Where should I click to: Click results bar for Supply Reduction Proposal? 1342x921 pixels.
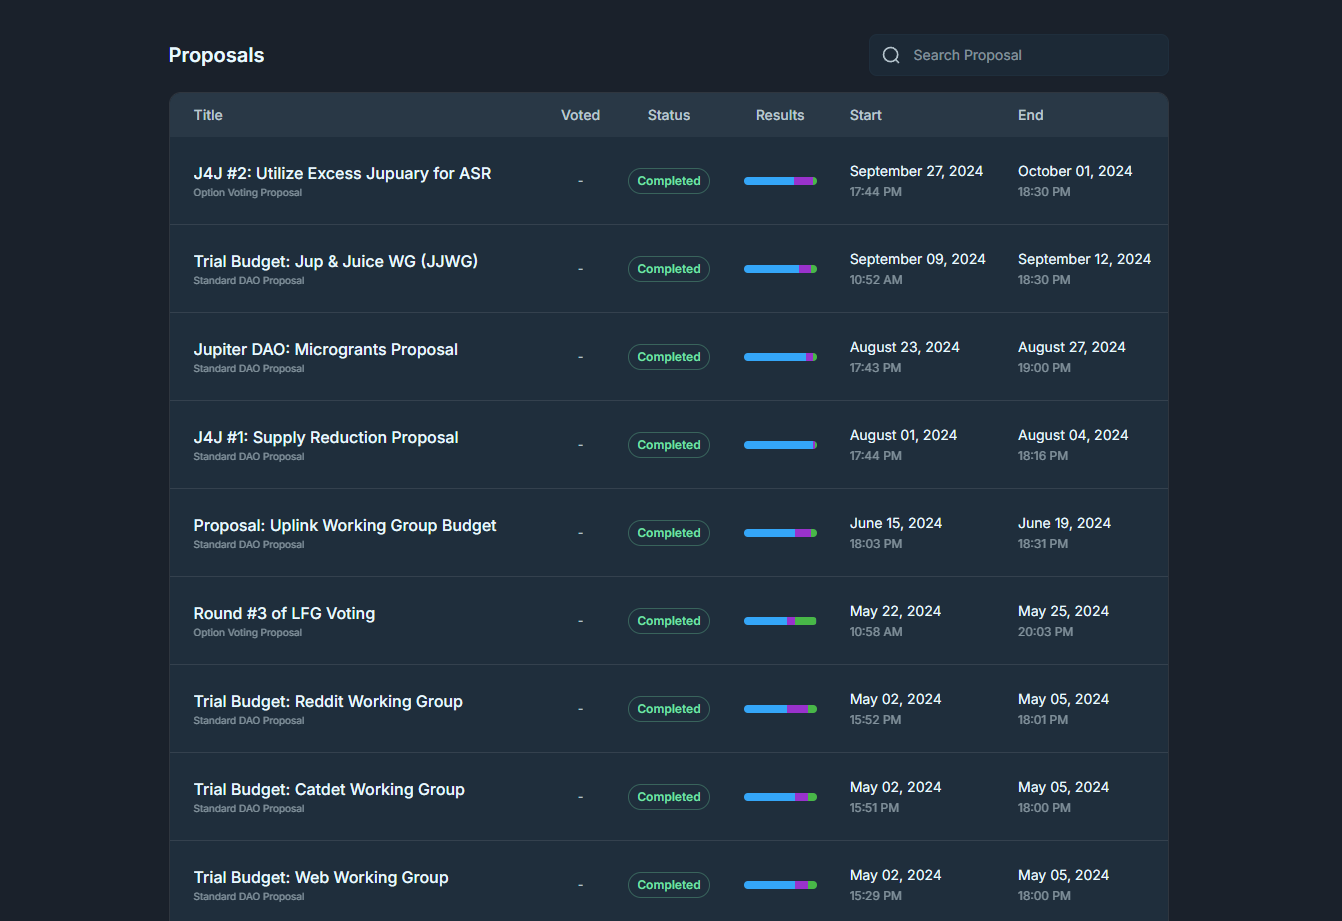780,445
